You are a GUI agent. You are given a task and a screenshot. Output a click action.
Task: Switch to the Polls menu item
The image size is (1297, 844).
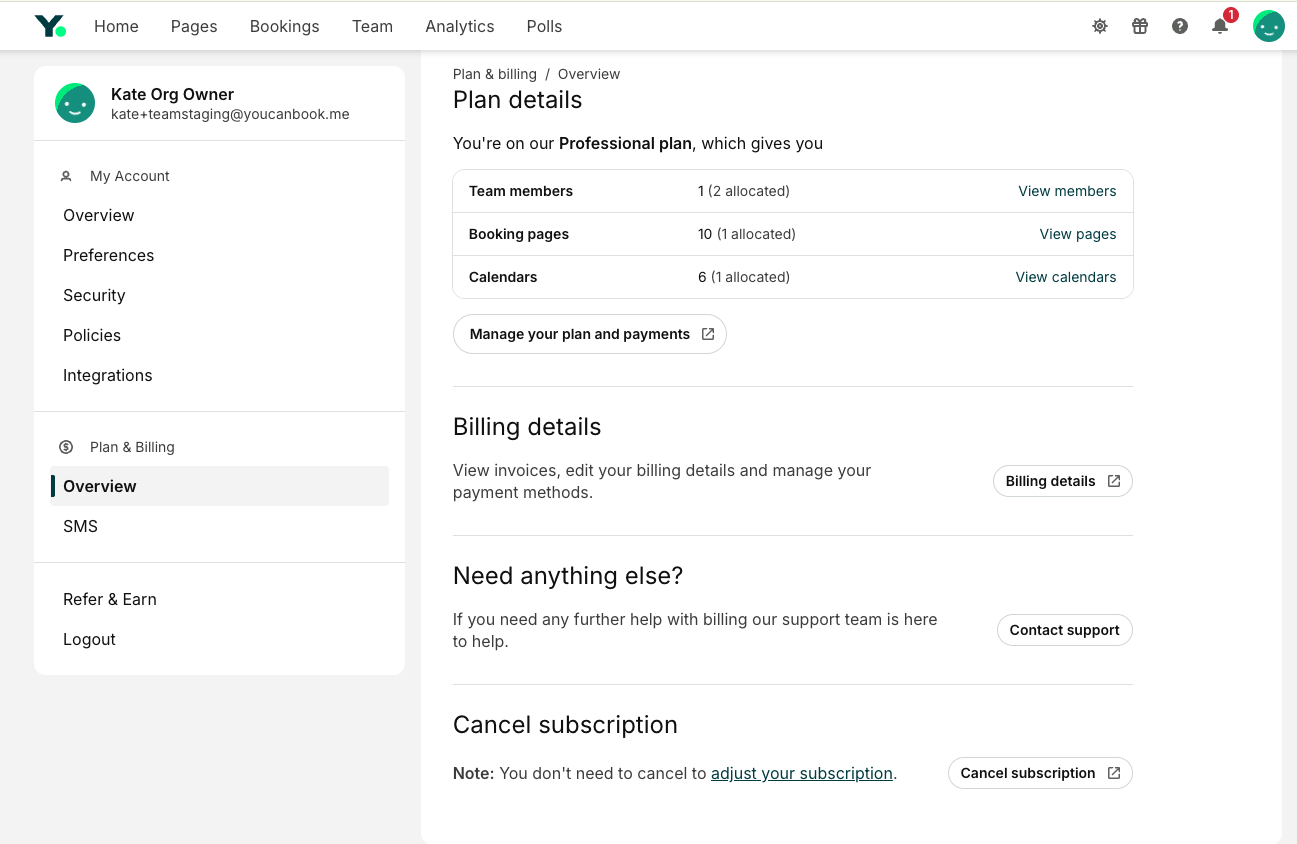(x=544, y=26)
